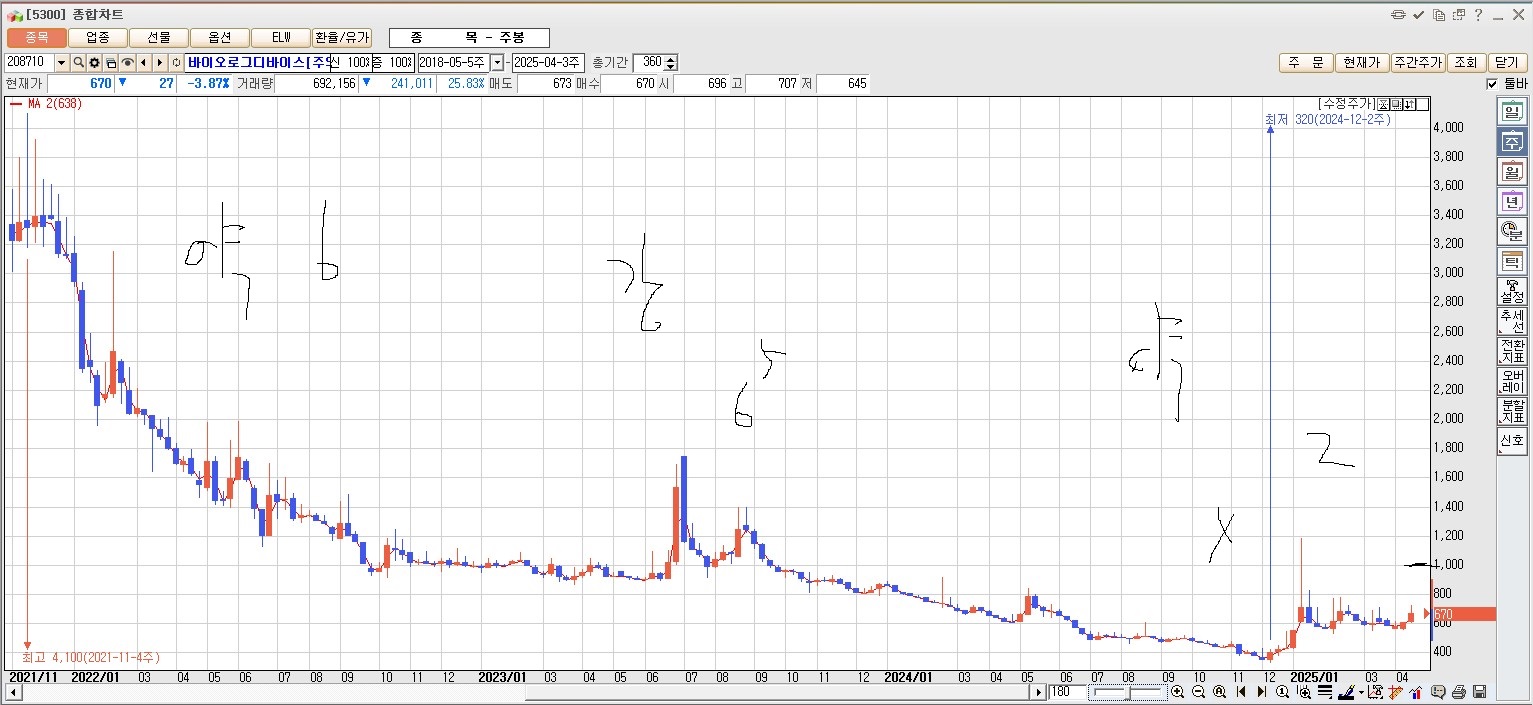
Task: Toggle the 추세선 trendline tool
Action: tap(1511, 321)
